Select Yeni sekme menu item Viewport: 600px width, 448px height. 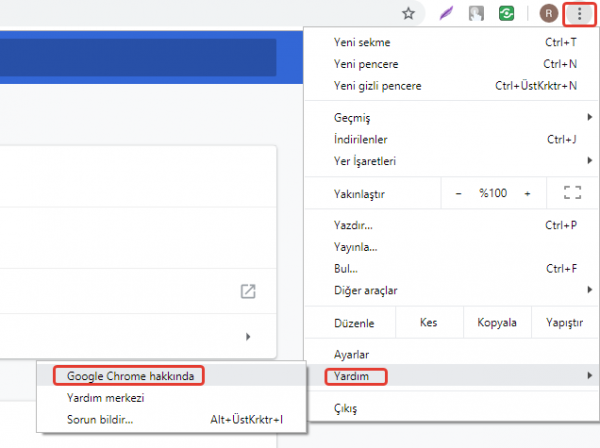point(451,42)
